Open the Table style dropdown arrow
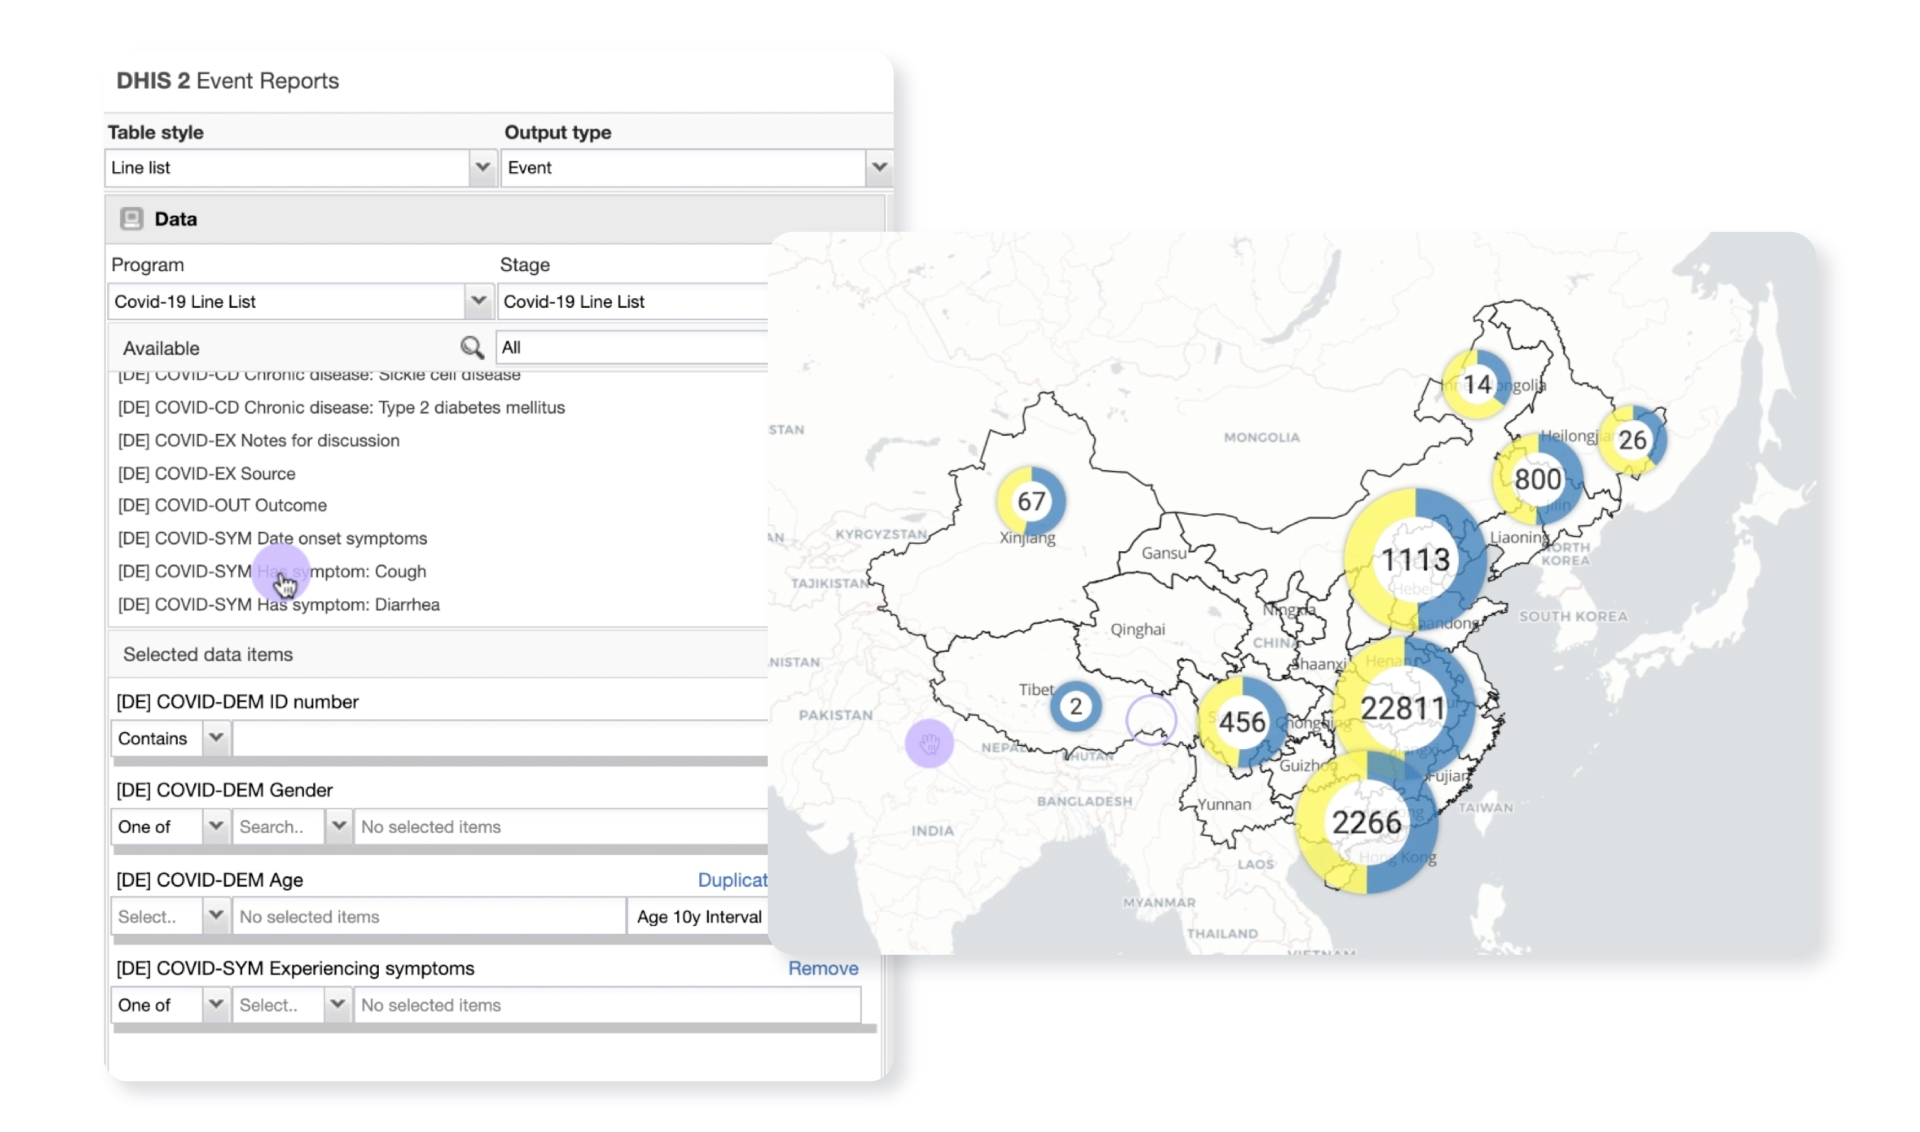This screenshot has width=1920, height=1132. coord(482,167)
